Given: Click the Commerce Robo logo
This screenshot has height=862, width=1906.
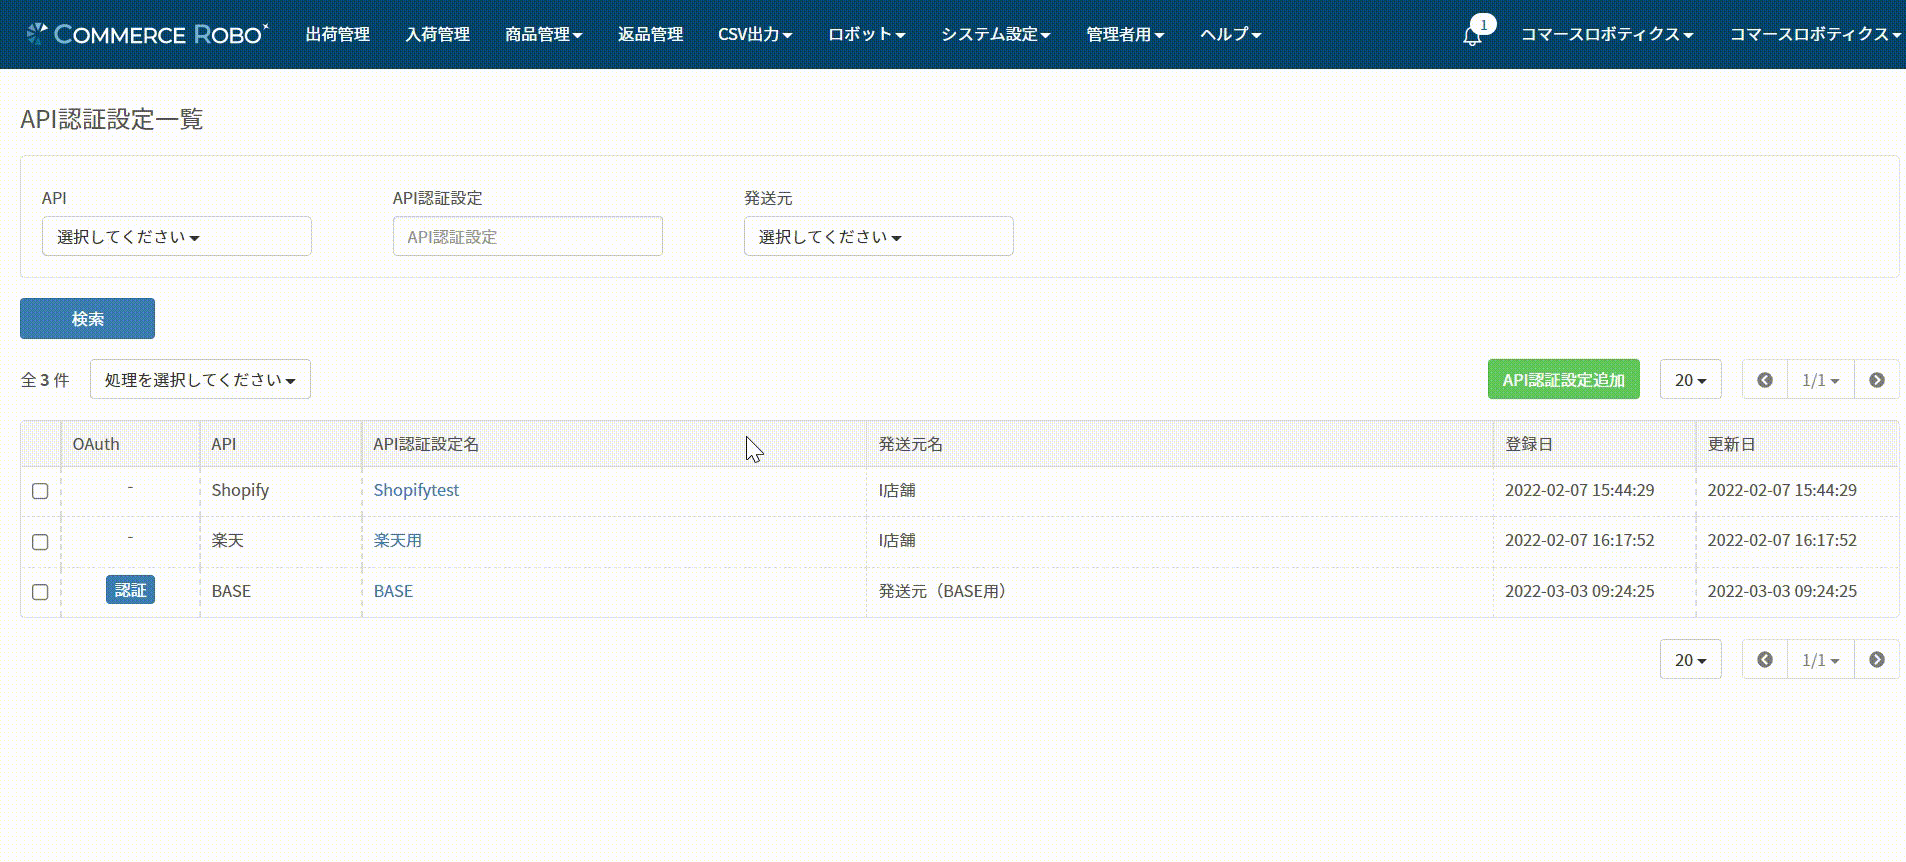Looking at the screenshot, I should click(x=147, y=34).
